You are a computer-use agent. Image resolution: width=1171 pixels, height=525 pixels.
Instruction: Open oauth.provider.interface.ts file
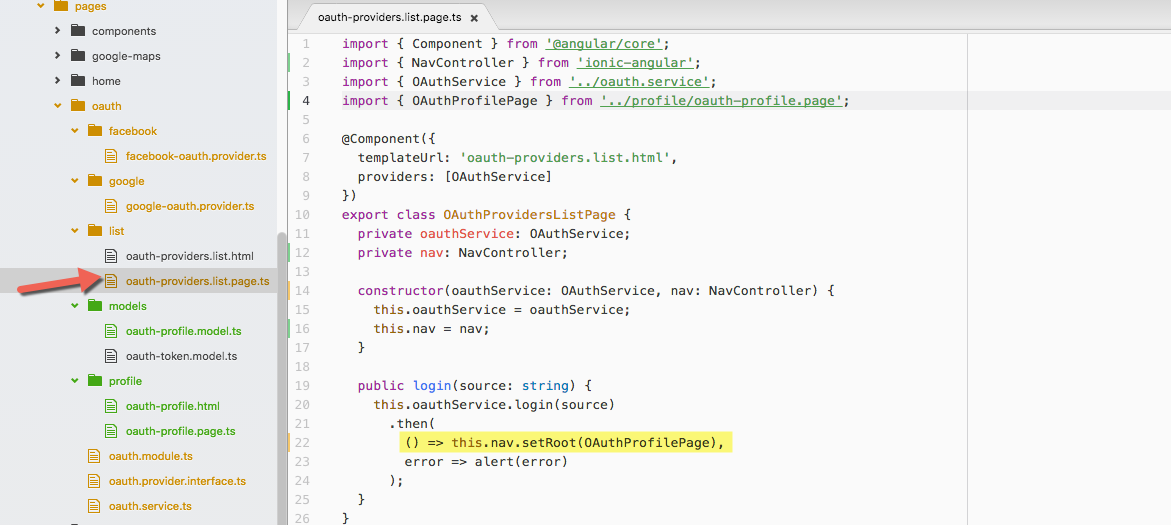tap(178, 481)
